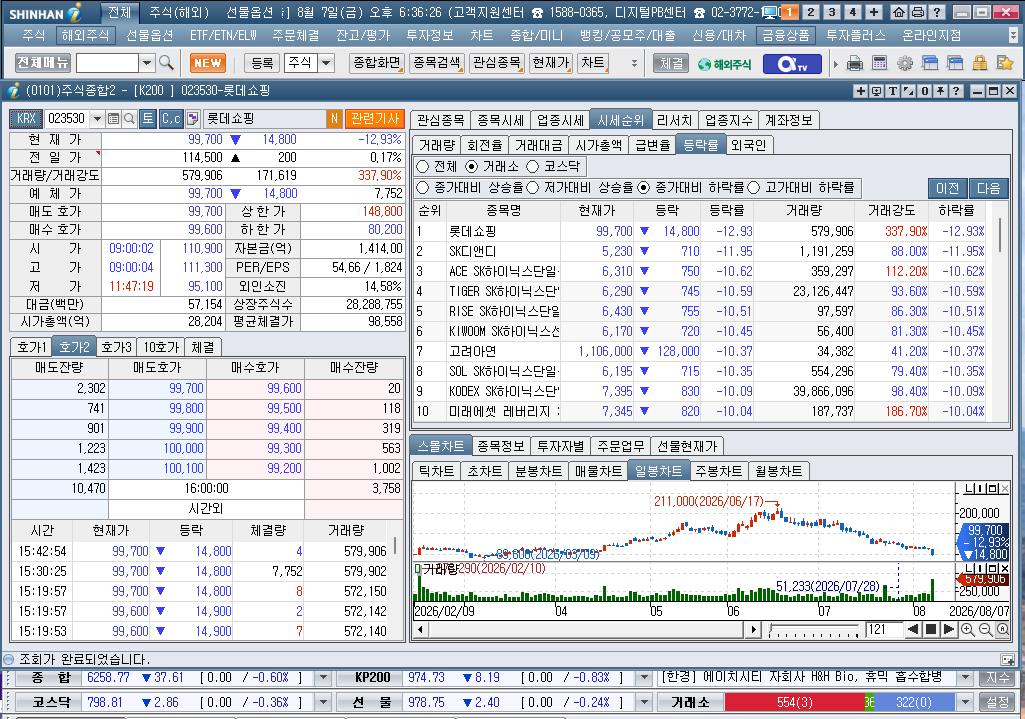Viewport: 1025px width, 719px height.
Task: Open dropdown arrow of stock code 023530
Action: pos(97,118)
